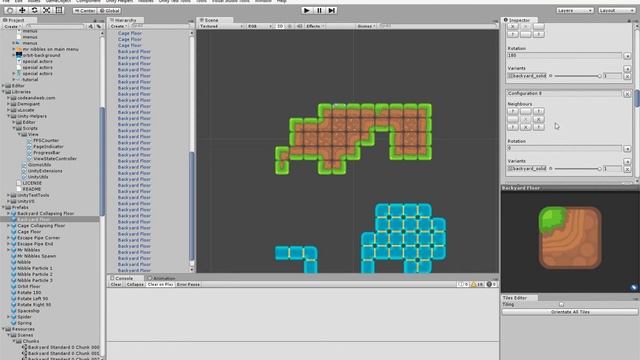Viewport: 640px width, 360px height.
Task: Open the Layers dropdown
Action: click(x=574, y=10)
